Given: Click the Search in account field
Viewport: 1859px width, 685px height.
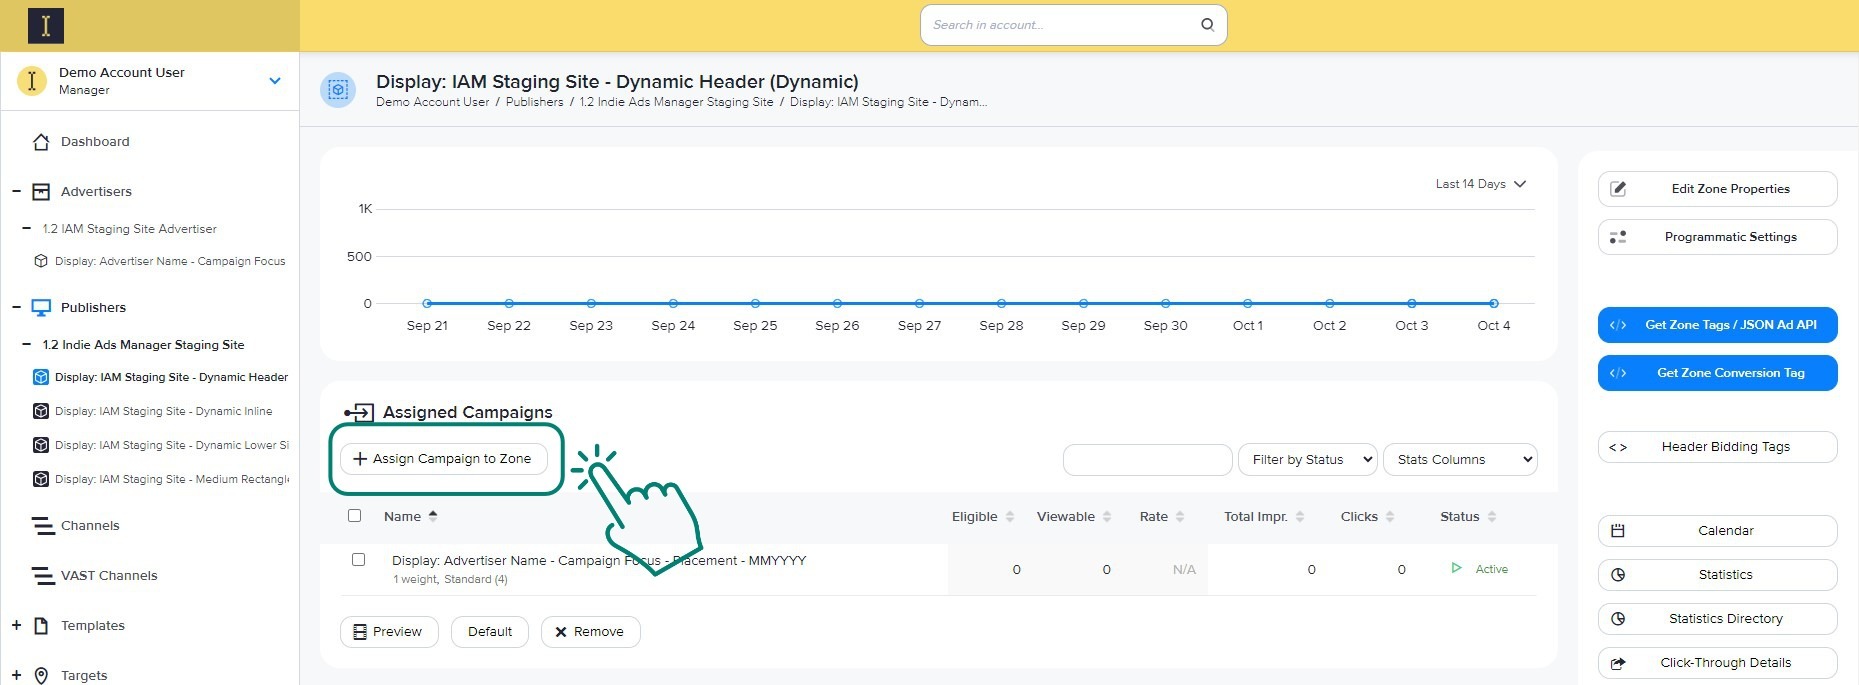Looking at the screenshot, I should [1060, 25].
